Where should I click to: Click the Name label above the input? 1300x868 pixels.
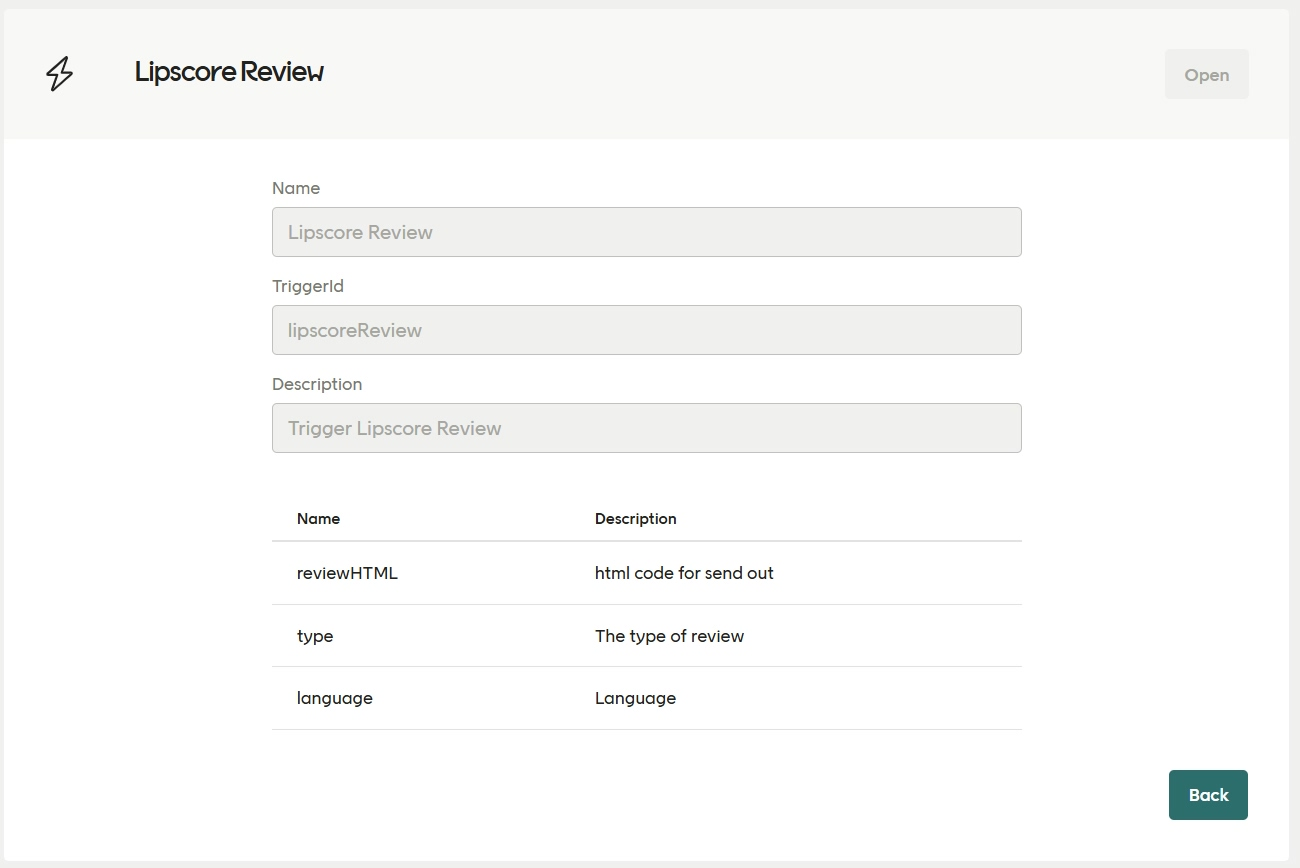point(296,188)
